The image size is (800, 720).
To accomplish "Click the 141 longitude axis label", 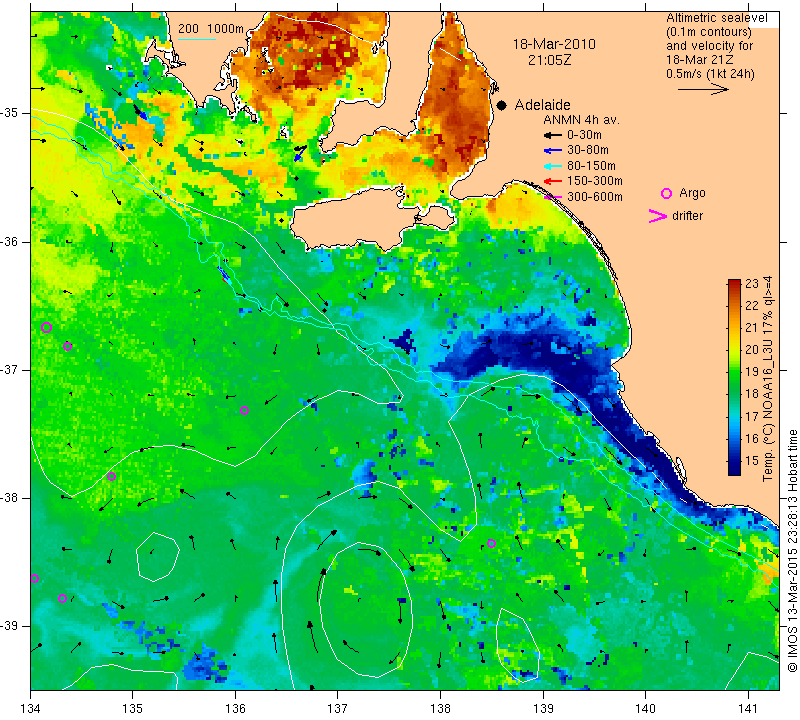I will 748,708.
